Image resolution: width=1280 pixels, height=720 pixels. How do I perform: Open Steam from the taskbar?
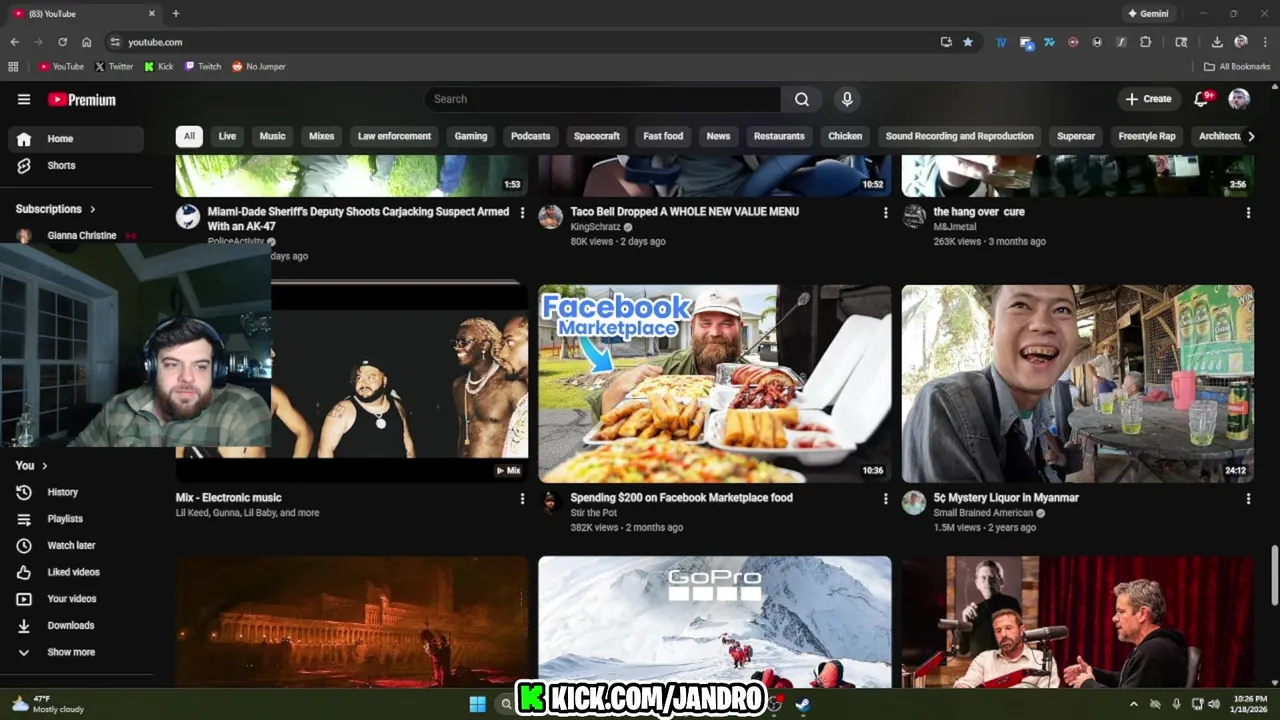pos(802,704)
